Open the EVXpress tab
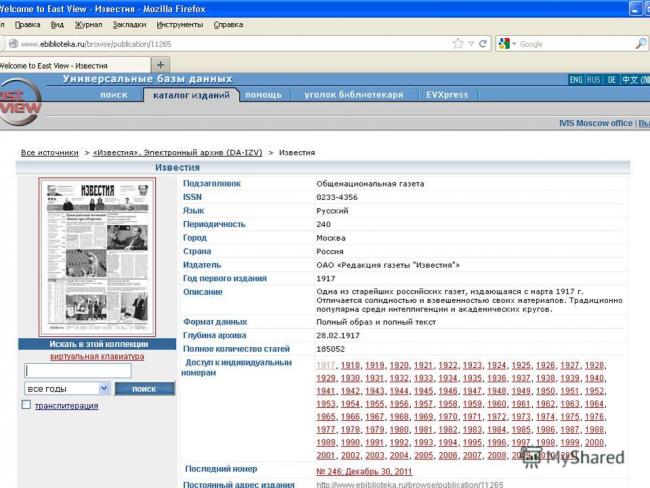The height and width of the screenshot is (488, 650). [447, 95]
